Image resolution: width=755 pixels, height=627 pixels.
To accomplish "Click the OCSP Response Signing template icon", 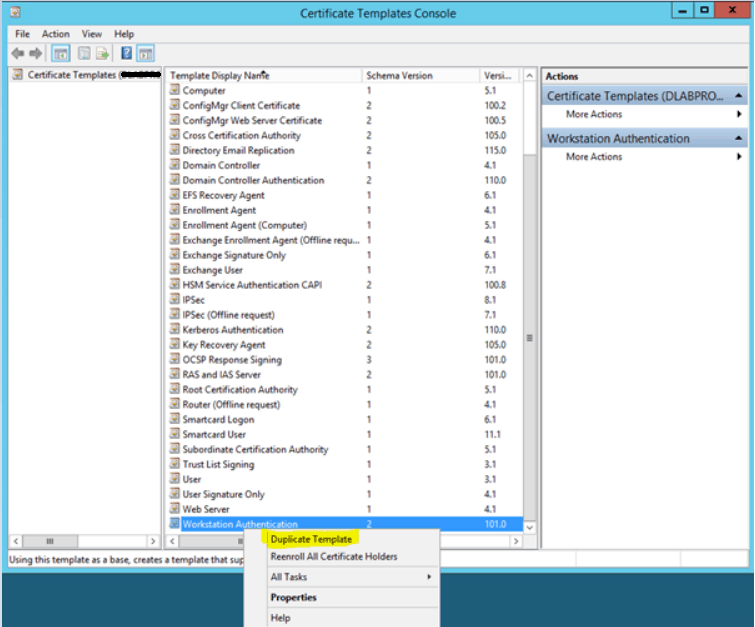I will 175,359.
